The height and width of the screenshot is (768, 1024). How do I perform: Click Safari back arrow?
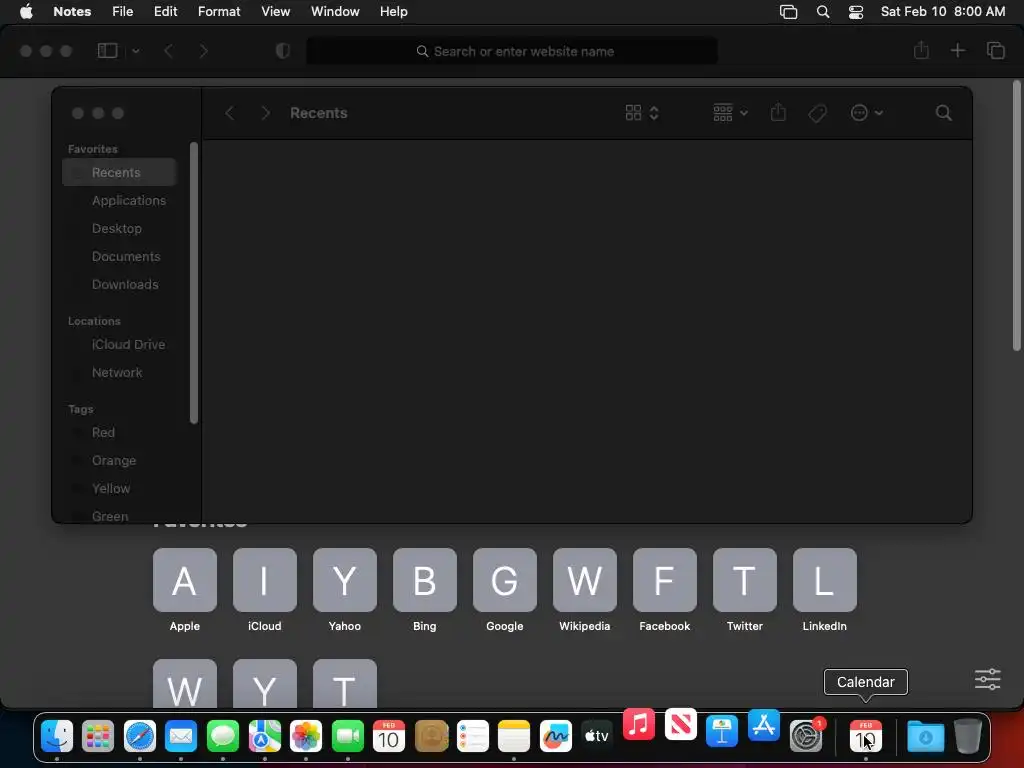pos(168,51)
